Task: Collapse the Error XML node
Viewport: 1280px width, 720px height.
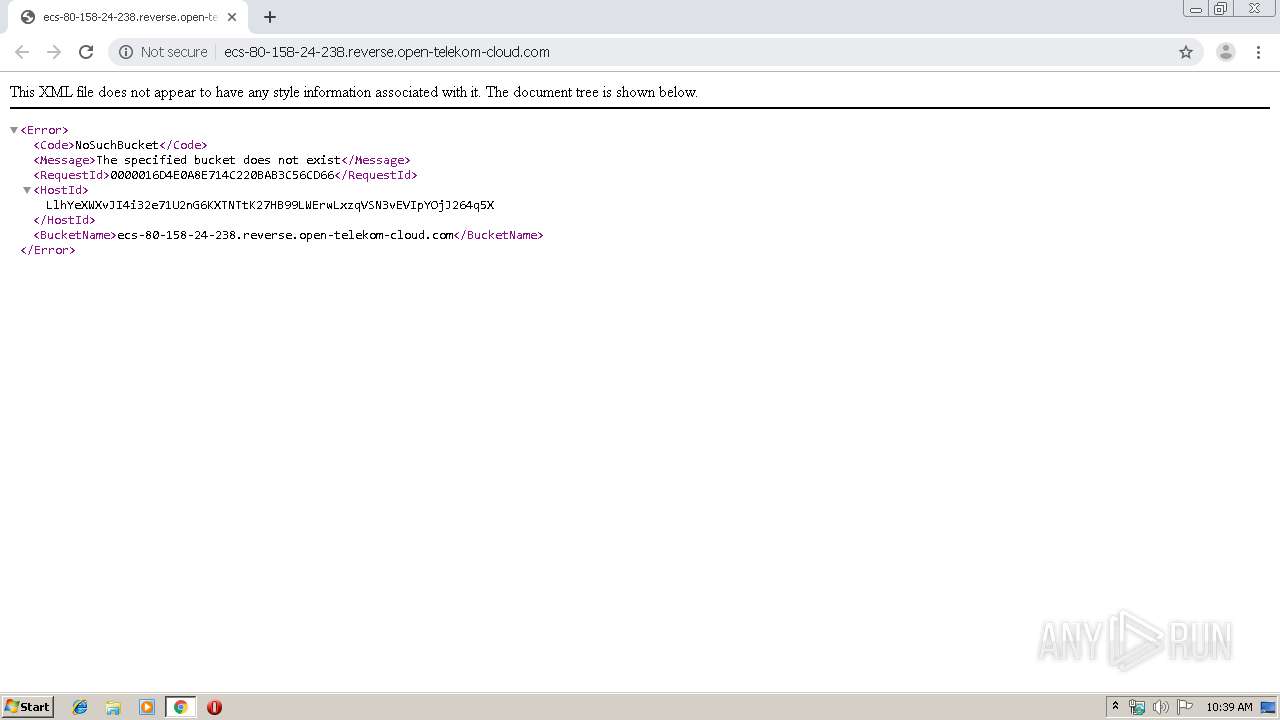Action: point(14,130)
